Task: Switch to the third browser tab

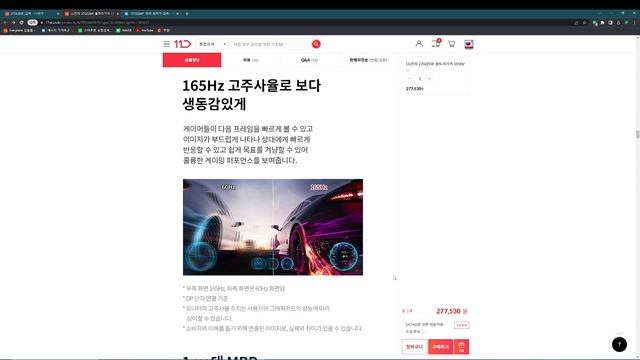Action: pos(151,13)
